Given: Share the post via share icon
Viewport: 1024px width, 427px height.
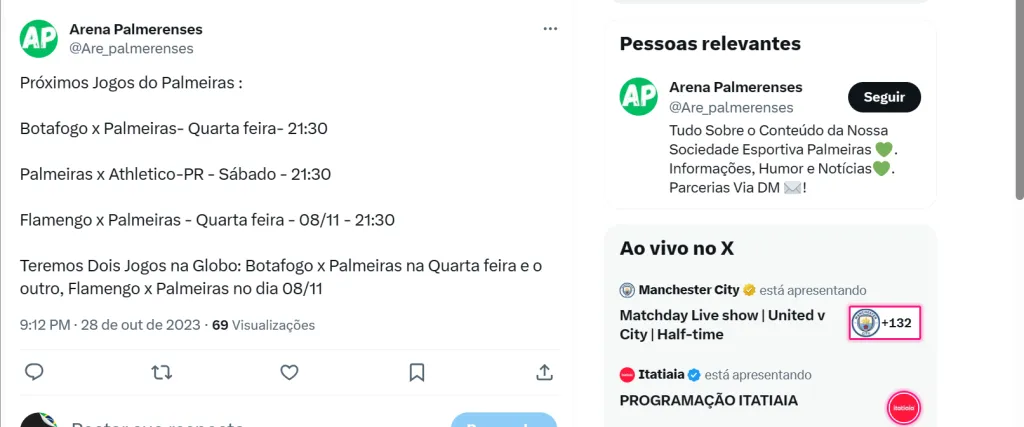Looking at the screenshot, I should coord(545,372).
